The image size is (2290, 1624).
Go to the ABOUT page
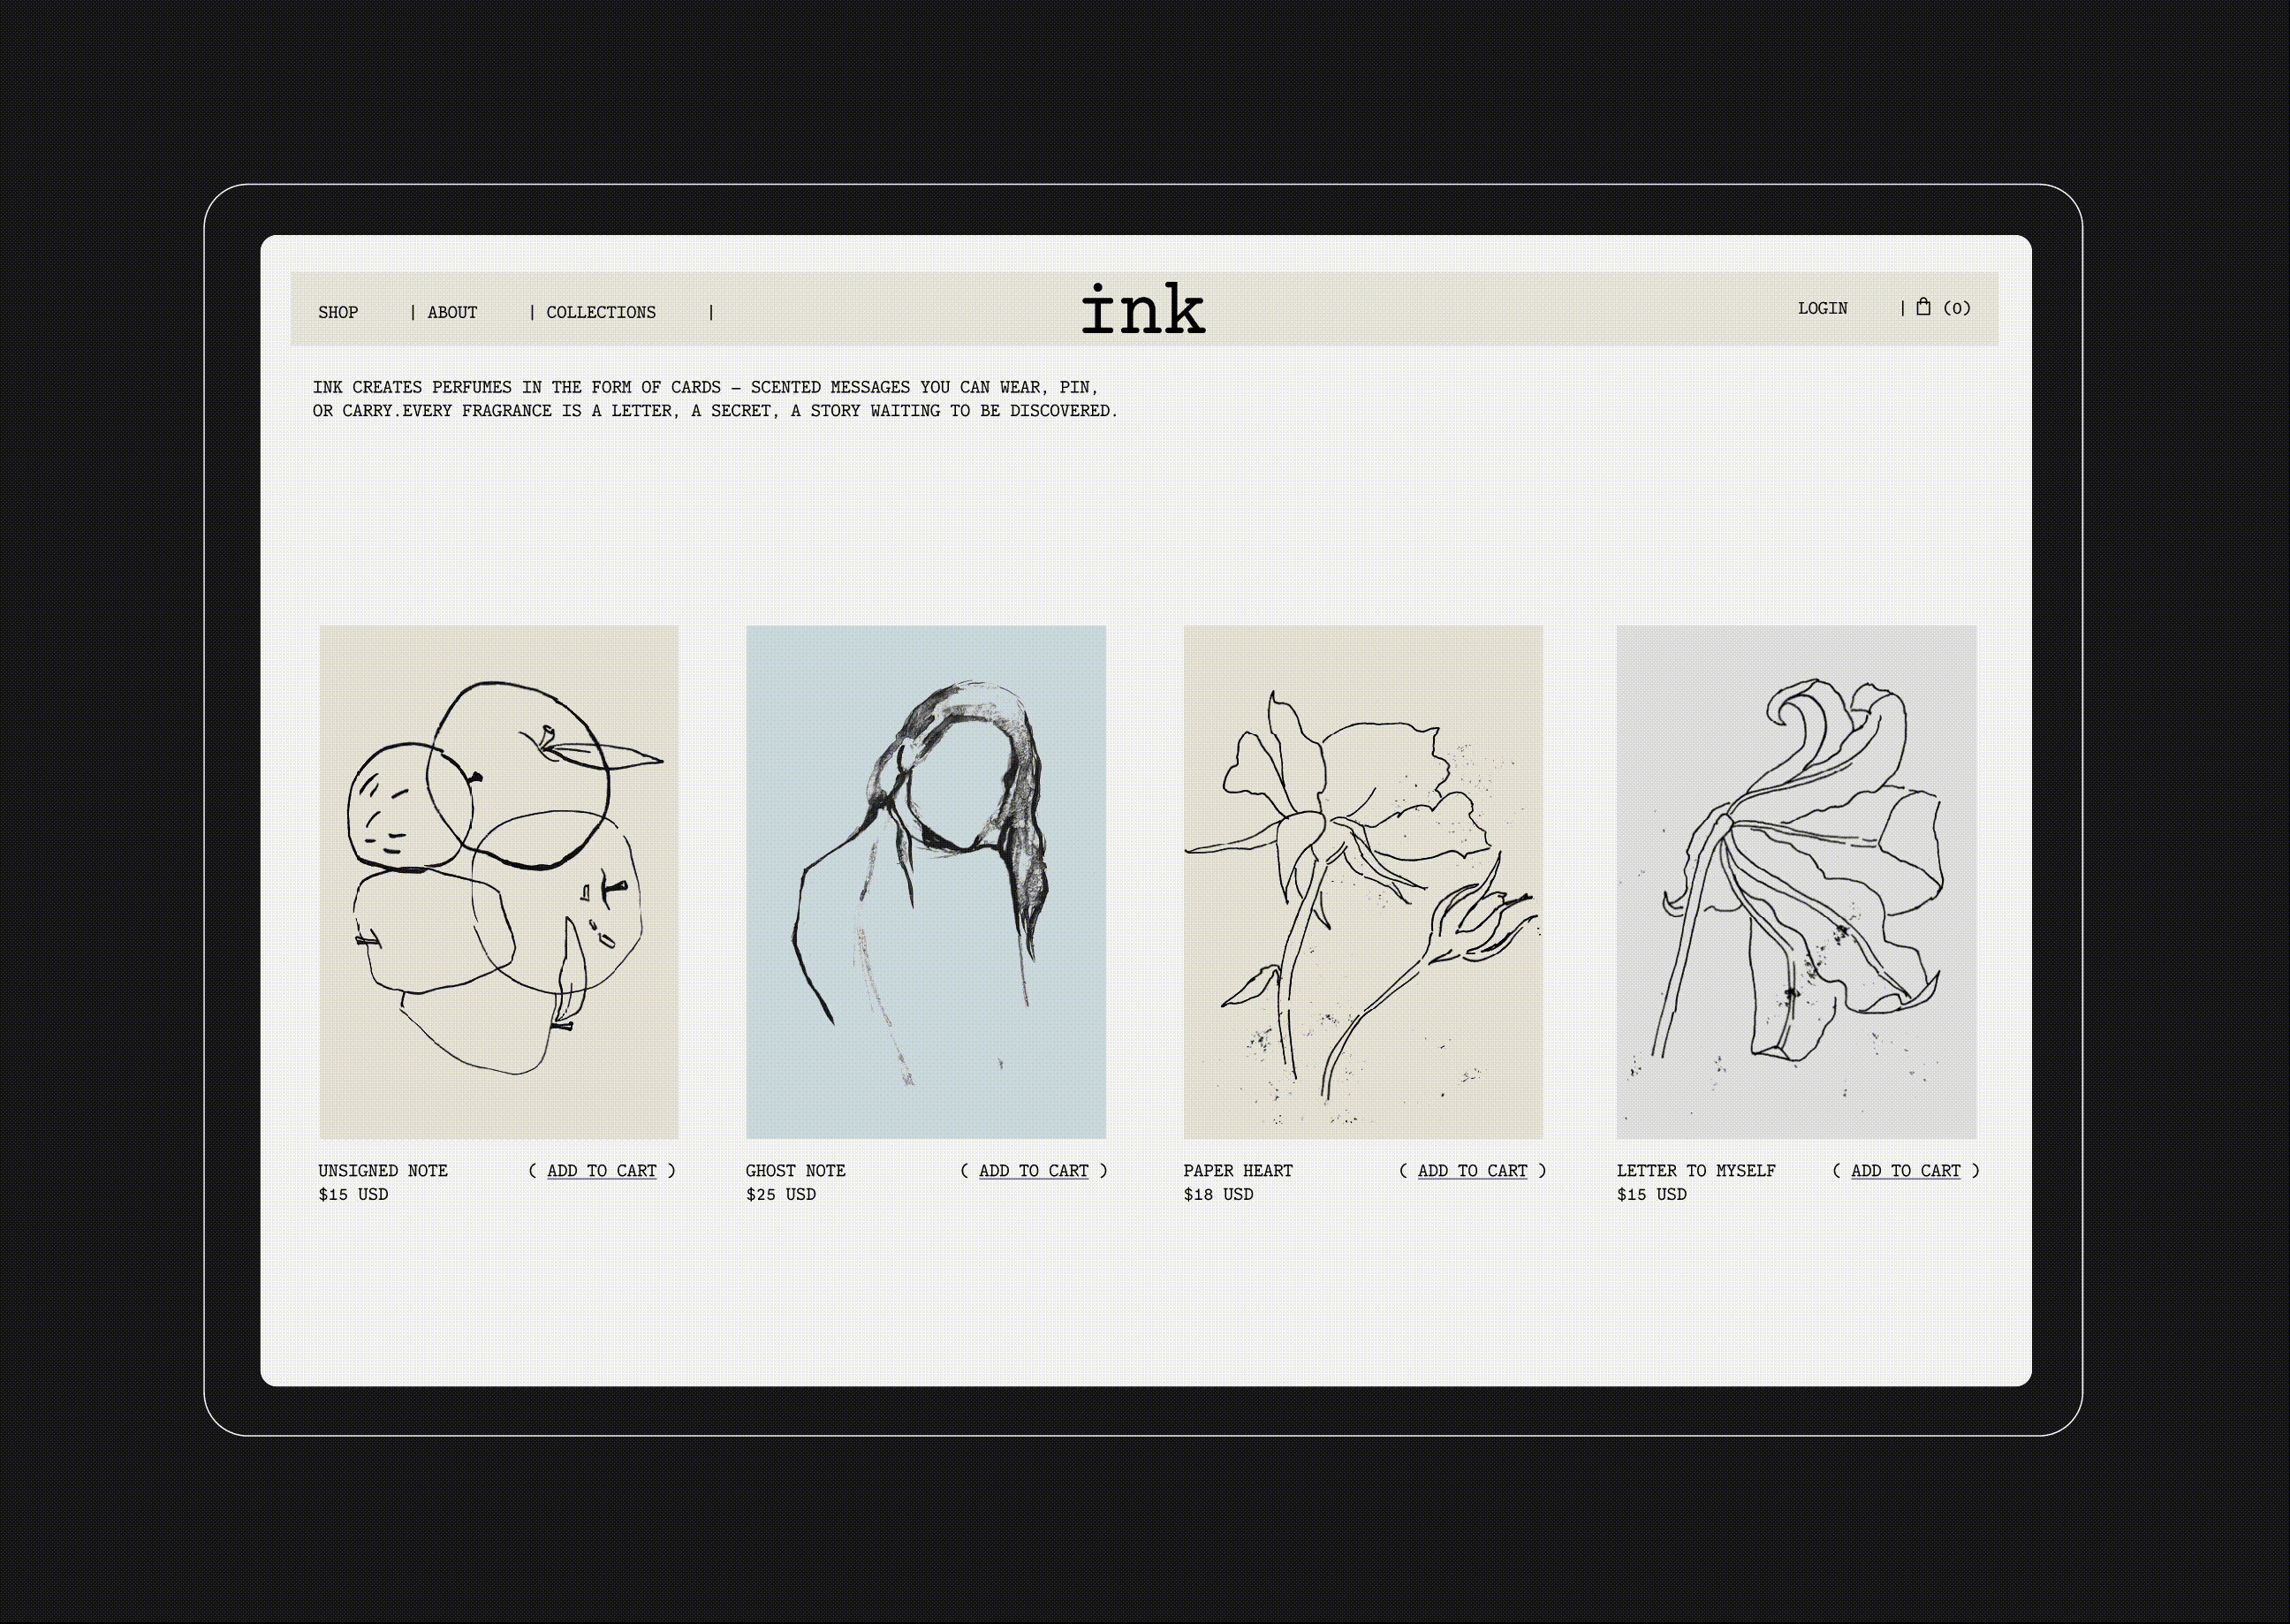(x=452, y=313)
